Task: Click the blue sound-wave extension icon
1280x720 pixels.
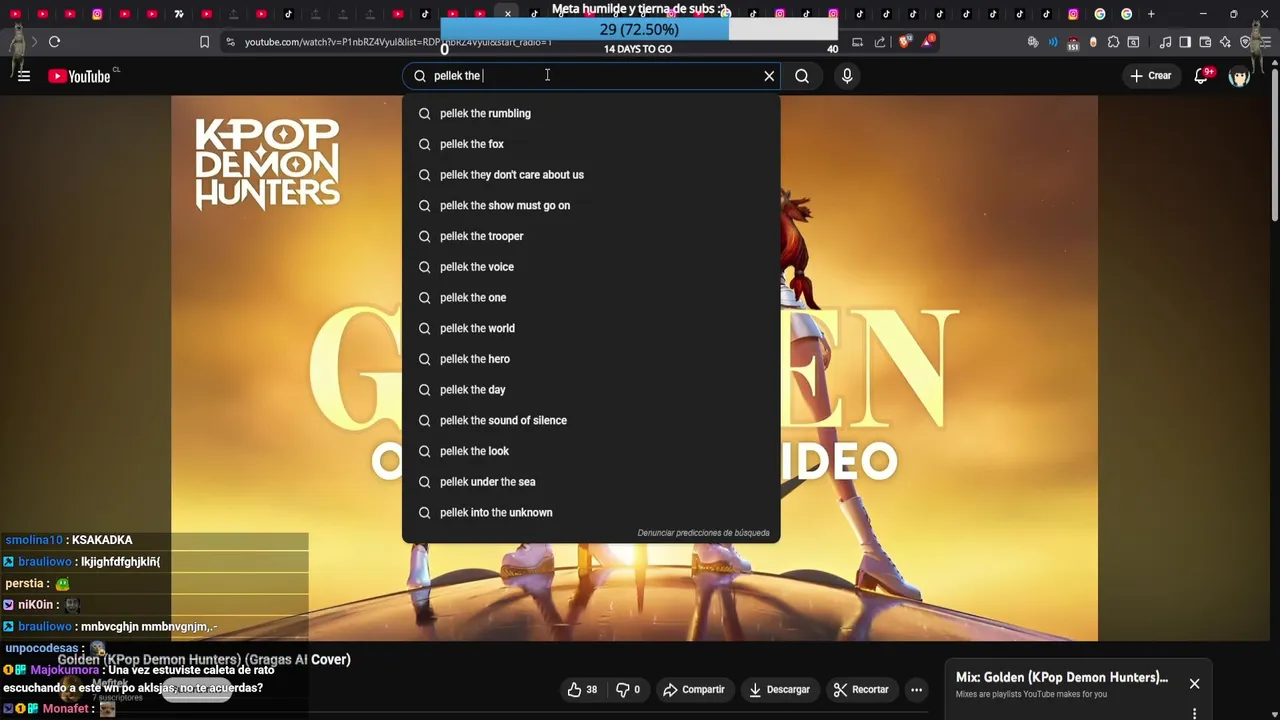Action: [1053, 42]
